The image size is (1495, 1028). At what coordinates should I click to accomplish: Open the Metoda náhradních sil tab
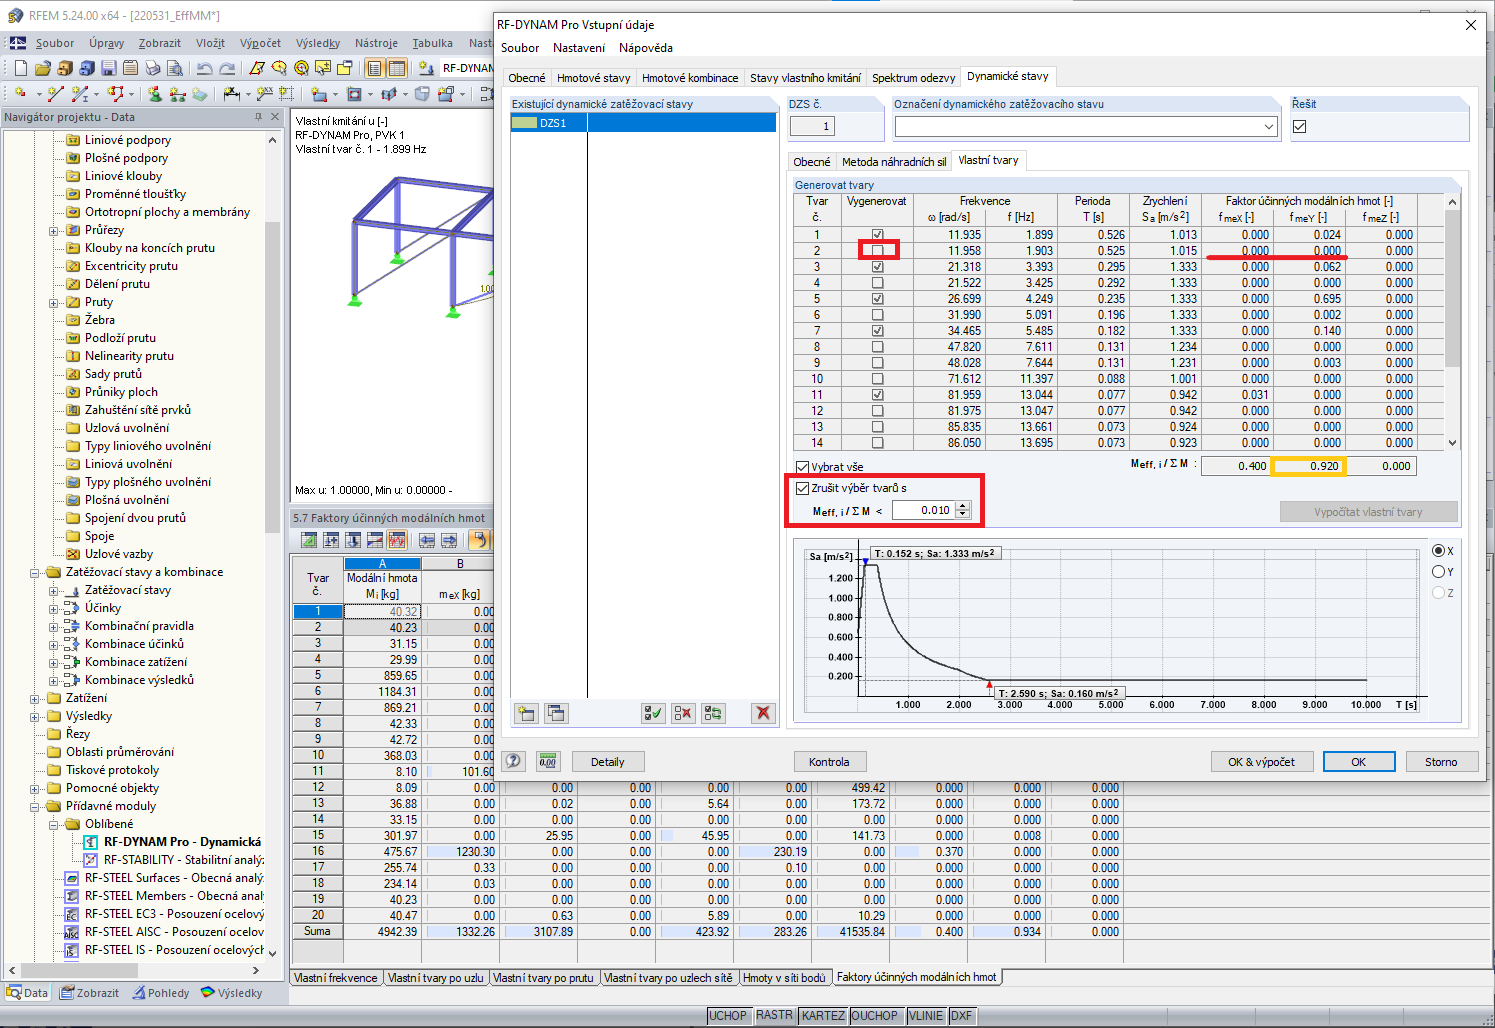(x=894, y=162)
